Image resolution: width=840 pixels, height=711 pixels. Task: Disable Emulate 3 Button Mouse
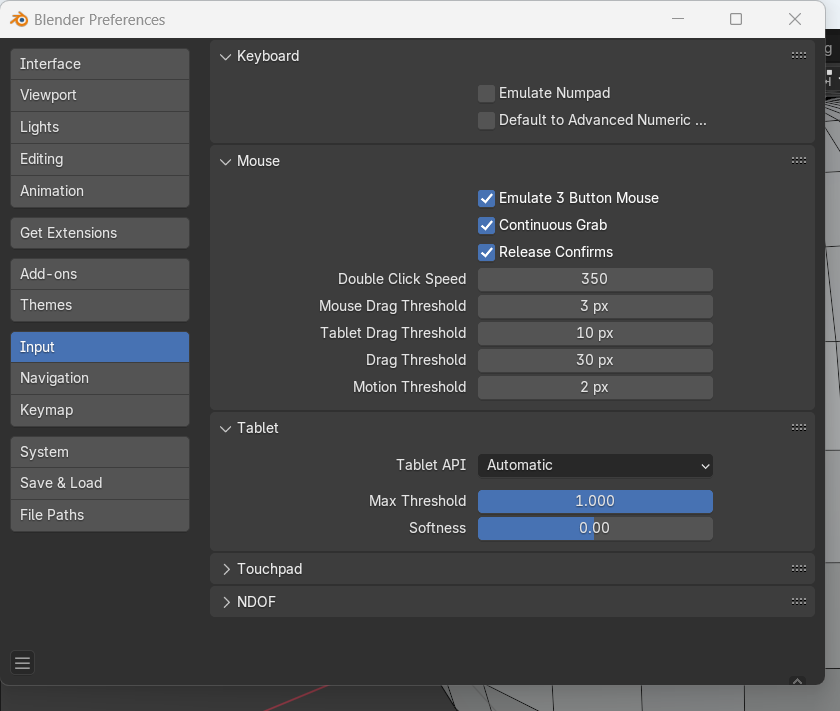click(x=486, y=198)
